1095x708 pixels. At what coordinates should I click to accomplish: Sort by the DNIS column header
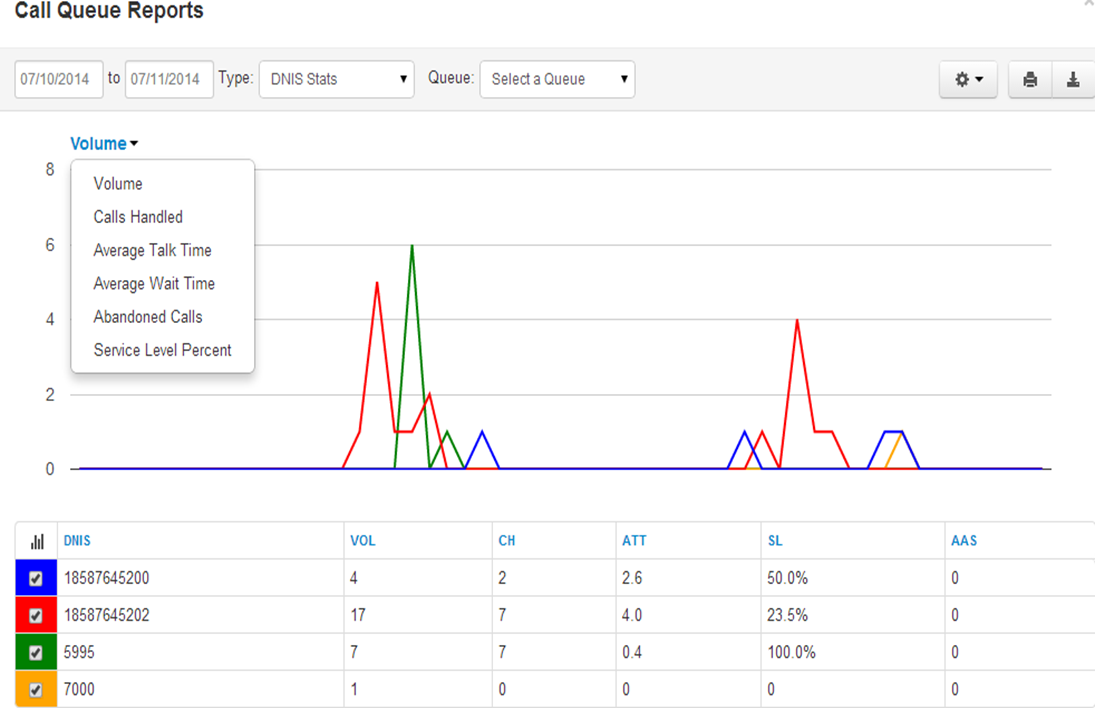[77, 540]
